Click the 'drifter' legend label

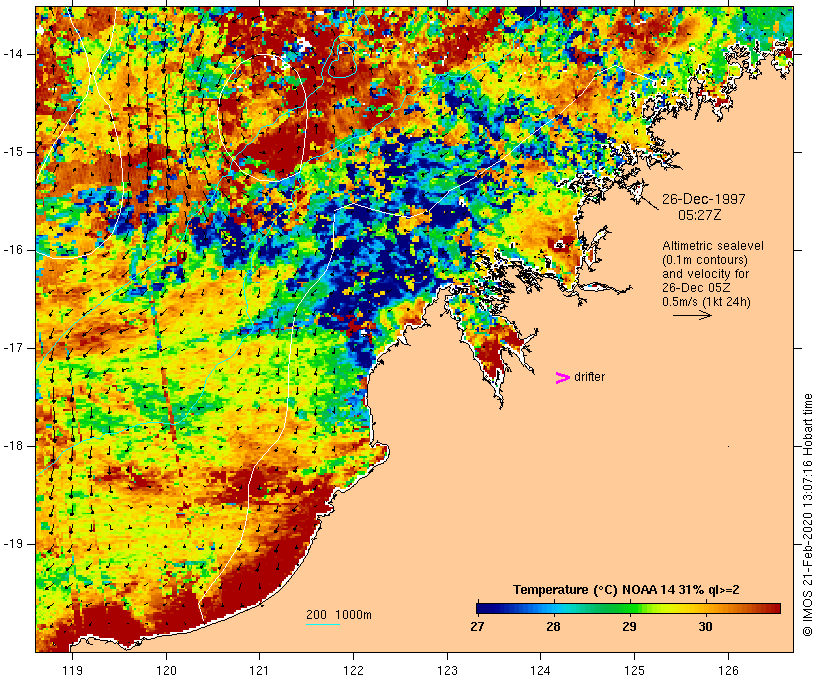click(589, 377)
